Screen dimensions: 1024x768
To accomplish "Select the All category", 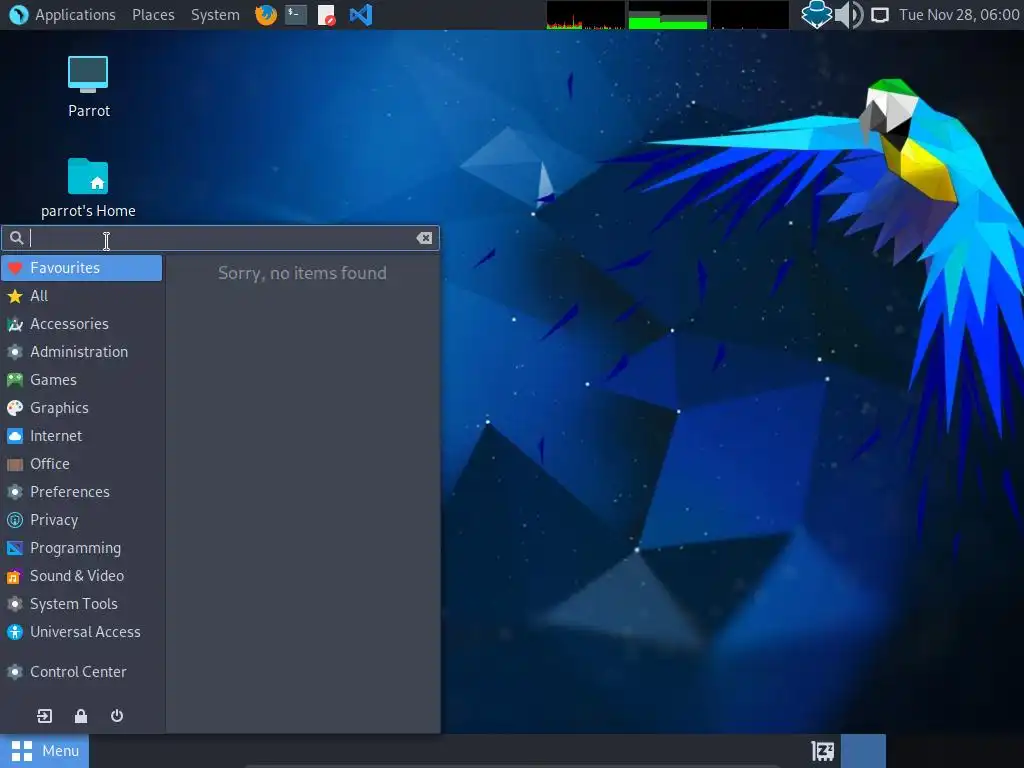I will pos(82,296).
